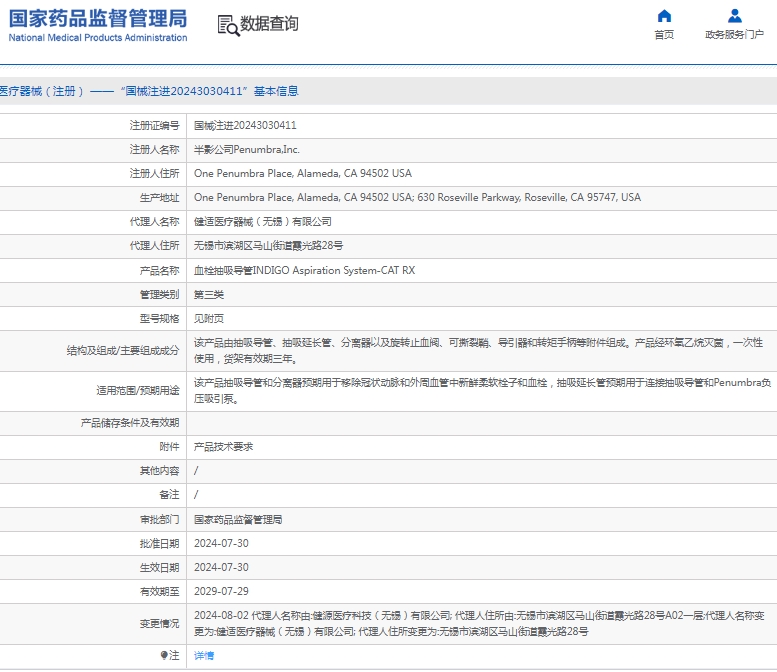Click the 第三类 management class value

point(209,295)
